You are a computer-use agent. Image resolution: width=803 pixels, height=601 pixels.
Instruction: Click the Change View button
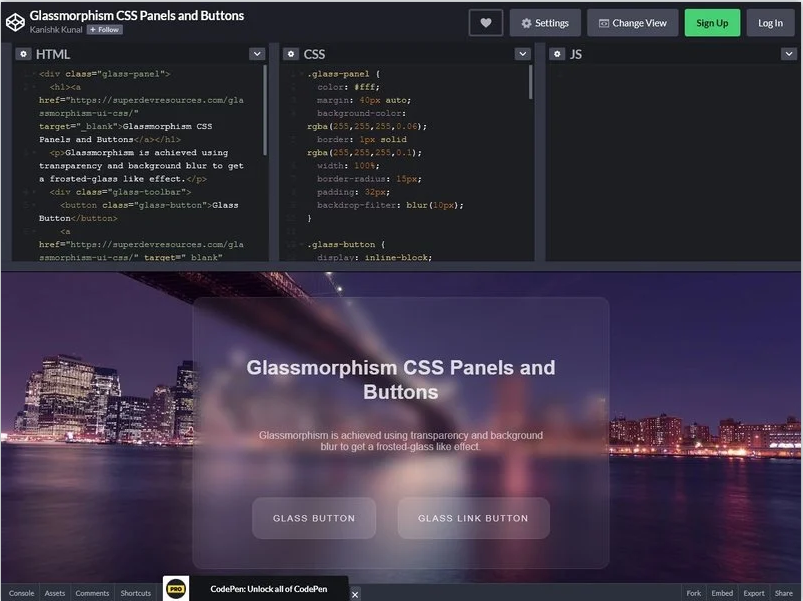[x=633, y=23]
